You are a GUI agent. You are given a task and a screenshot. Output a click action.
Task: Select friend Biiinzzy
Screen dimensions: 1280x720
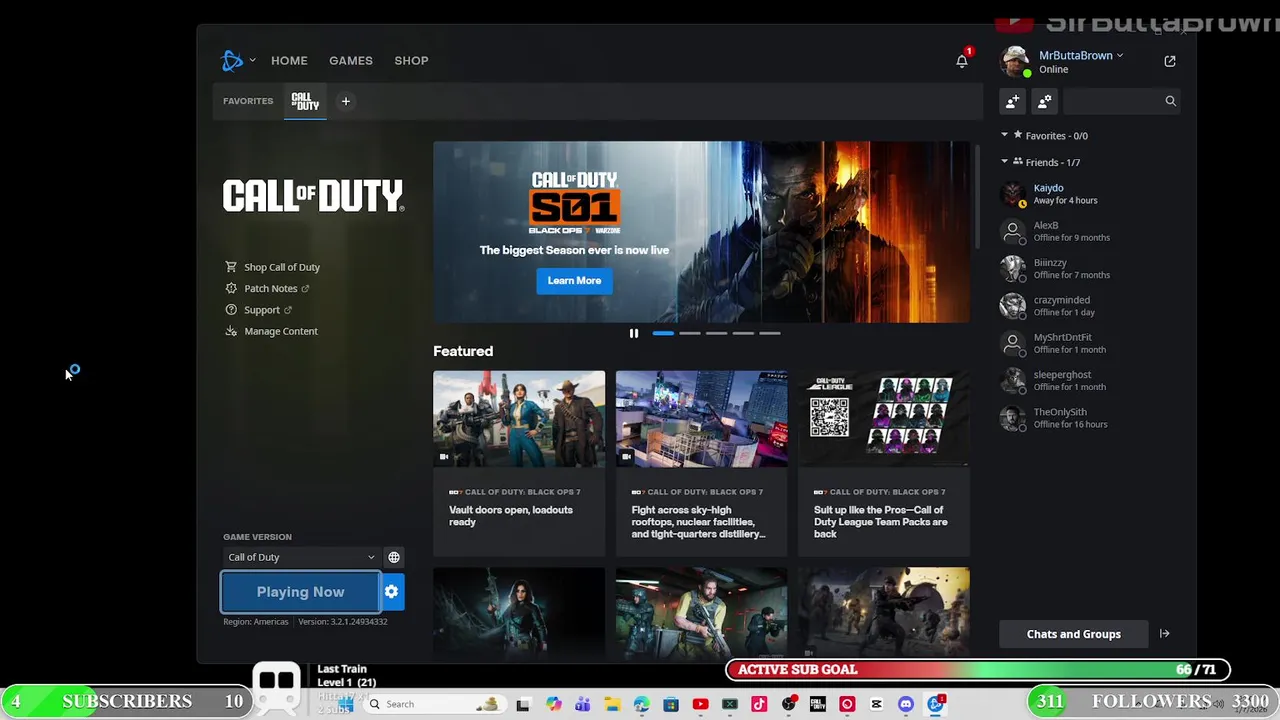pos(1090,269)
